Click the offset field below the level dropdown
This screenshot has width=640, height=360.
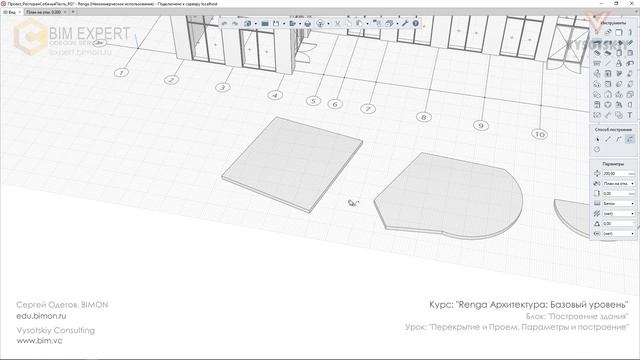click(619, 193)
